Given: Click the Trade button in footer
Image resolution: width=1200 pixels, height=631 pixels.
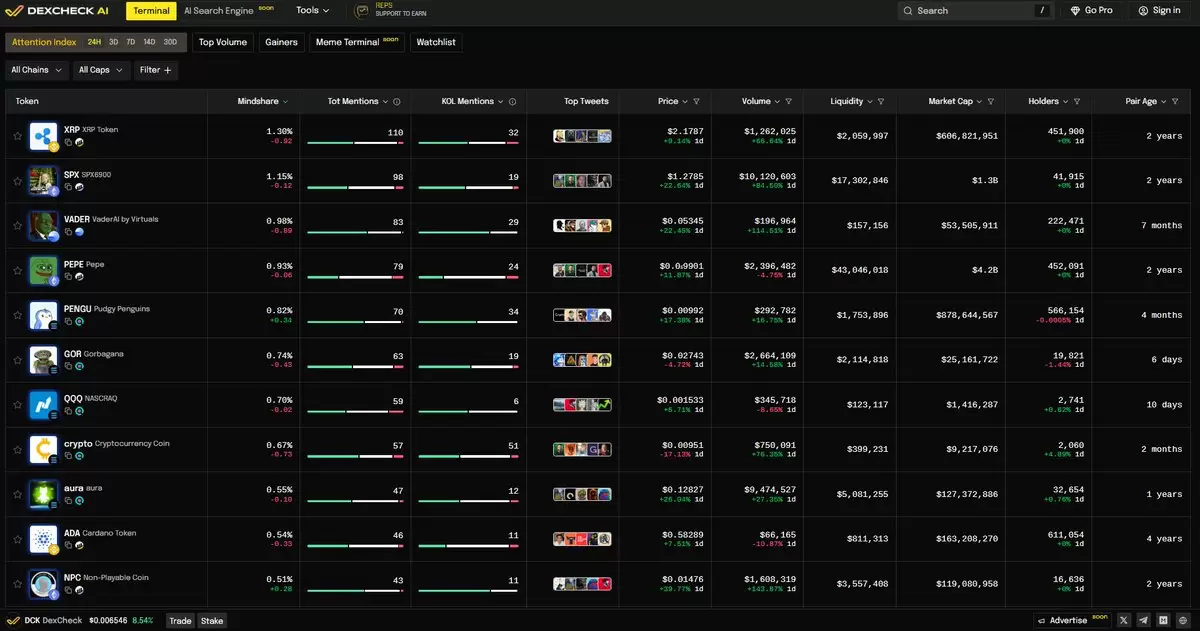Looking at the screenshot, I should pyautogui.click(x=180, y=621).
